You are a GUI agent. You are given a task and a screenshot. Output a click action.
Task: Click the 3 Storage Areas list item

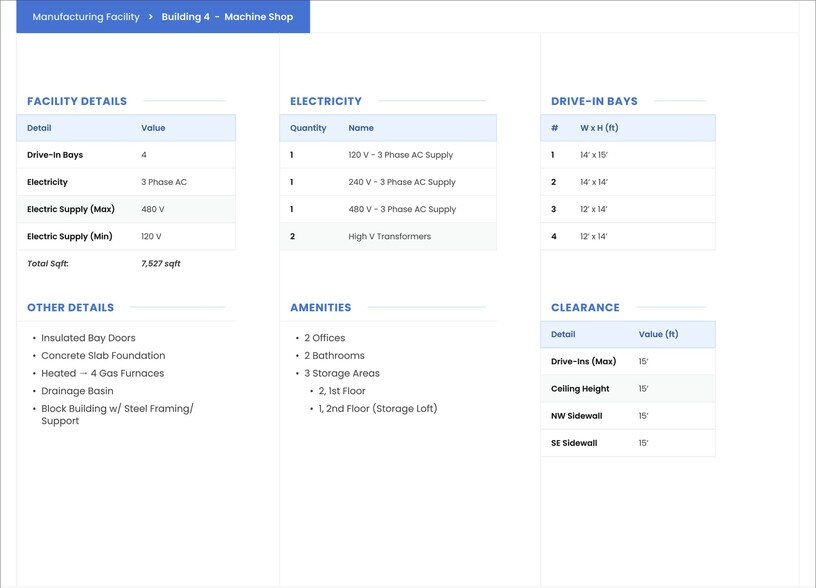(342, 374)
